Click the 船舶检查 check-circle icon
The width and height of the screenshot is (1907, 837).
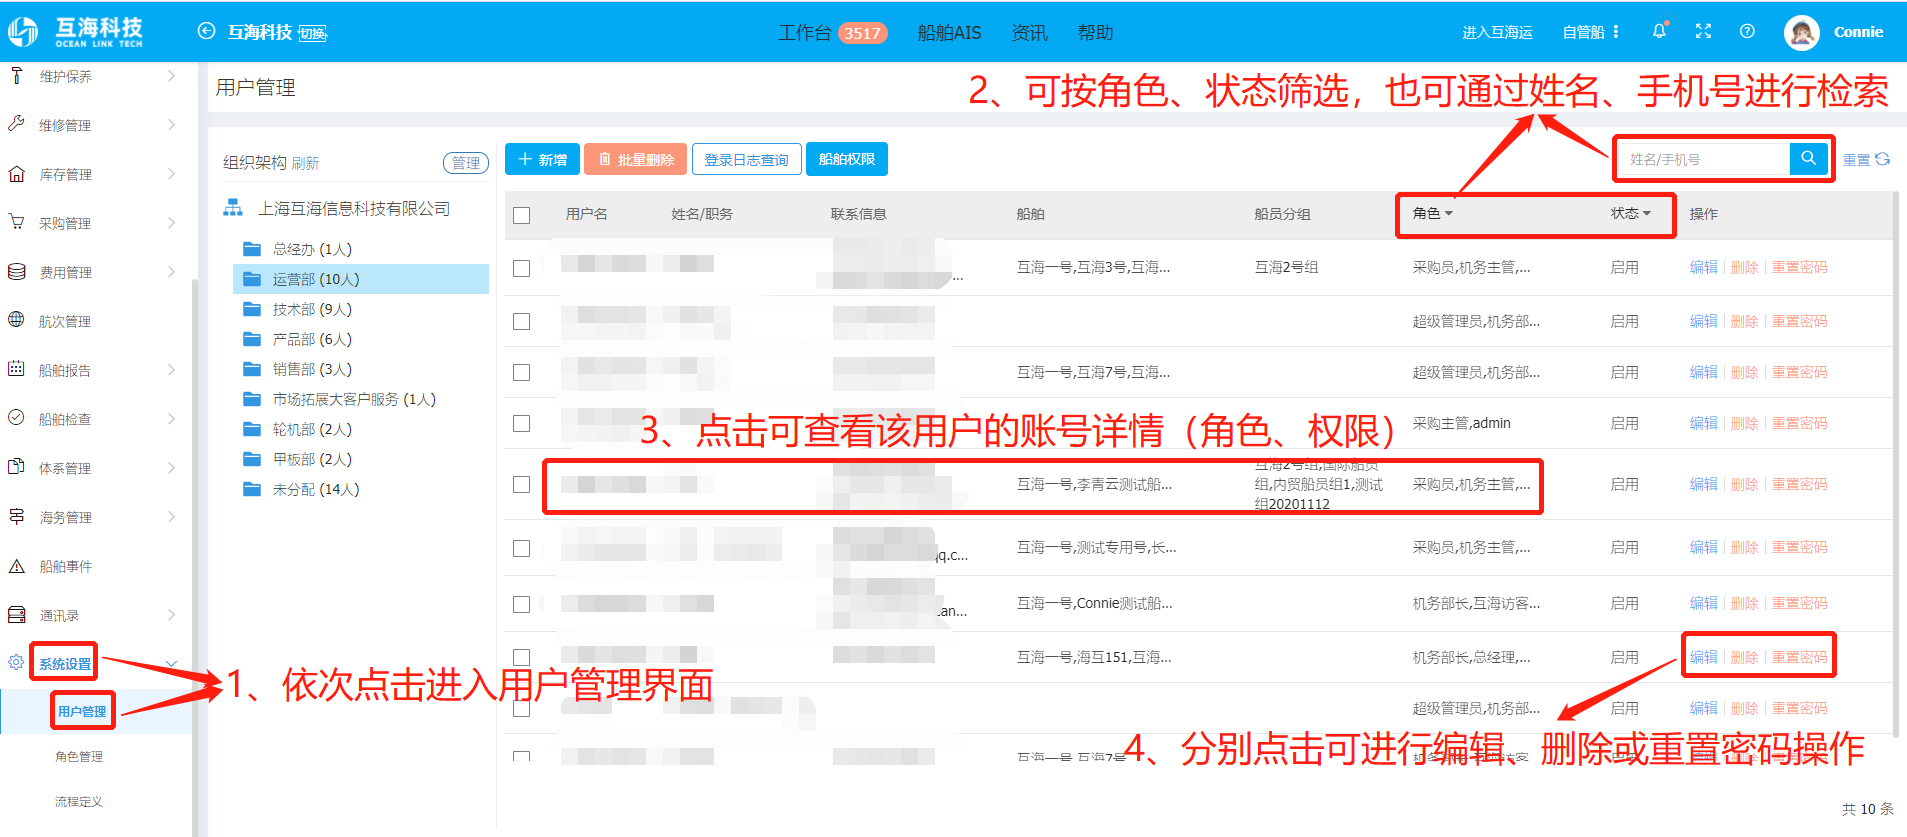click(16, 418)
